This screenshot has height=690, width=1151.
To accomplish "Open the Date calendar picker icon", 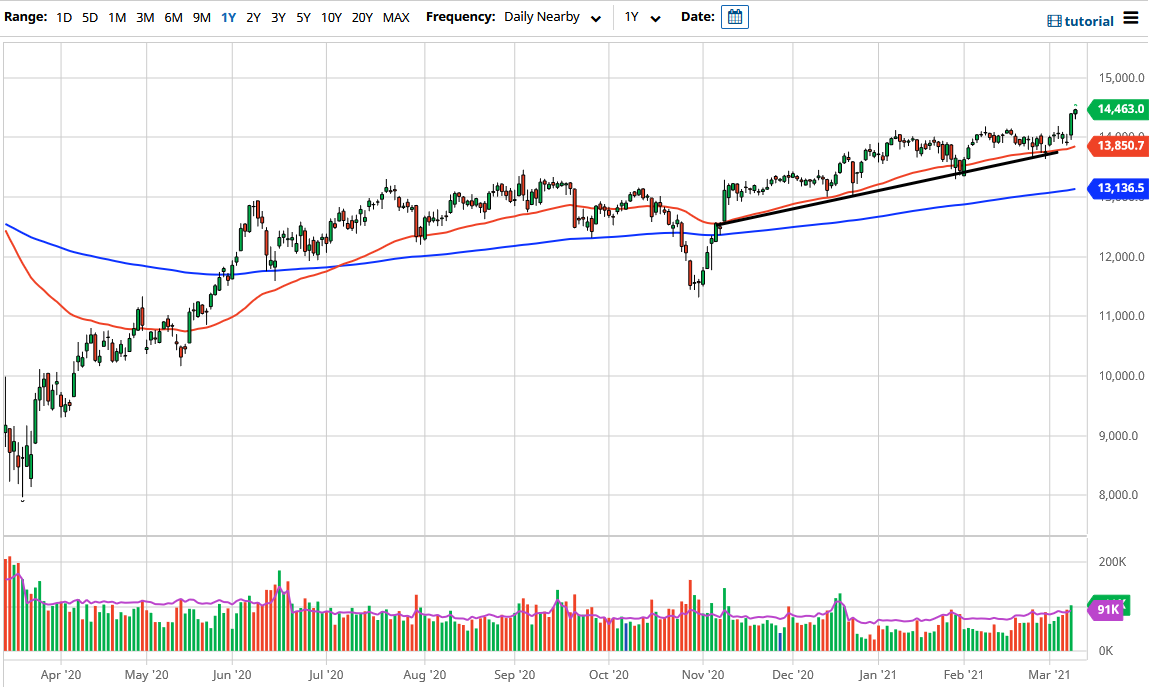I will 735,17.
